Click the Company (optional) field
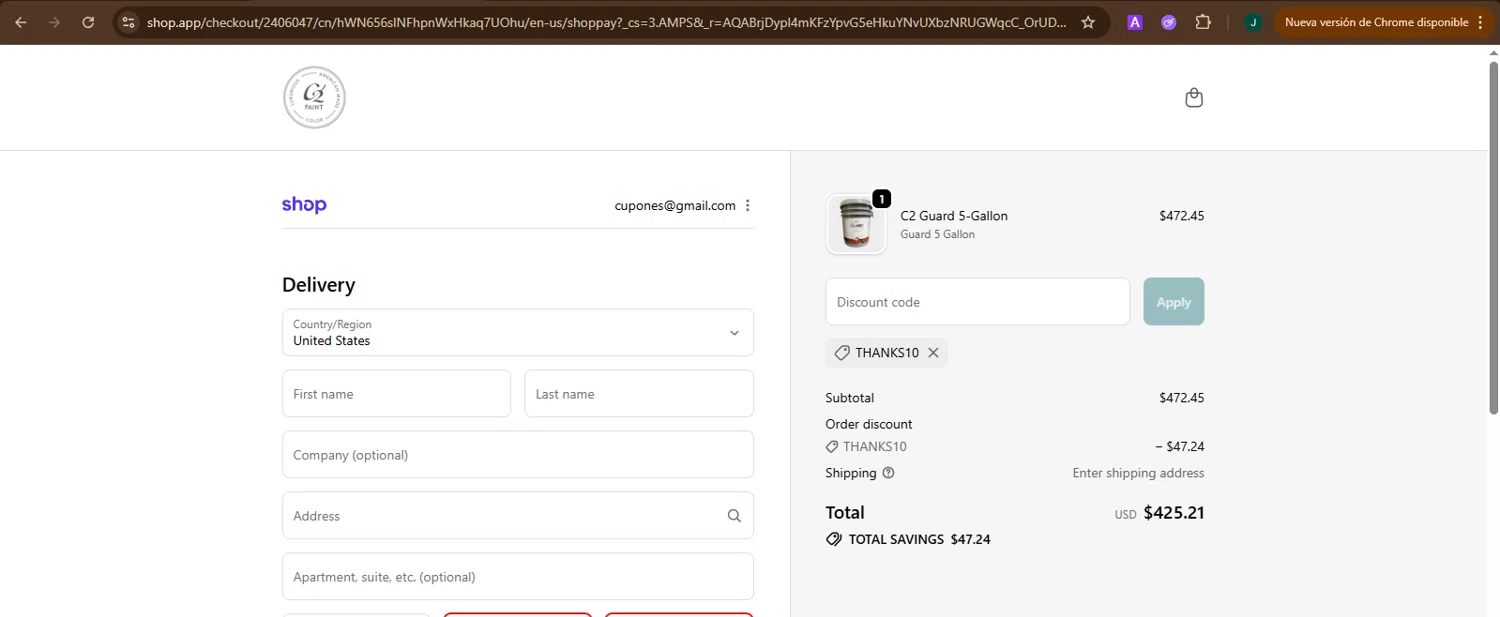The height and width of the screenshot is (617, 1500). tap(518, 455)
